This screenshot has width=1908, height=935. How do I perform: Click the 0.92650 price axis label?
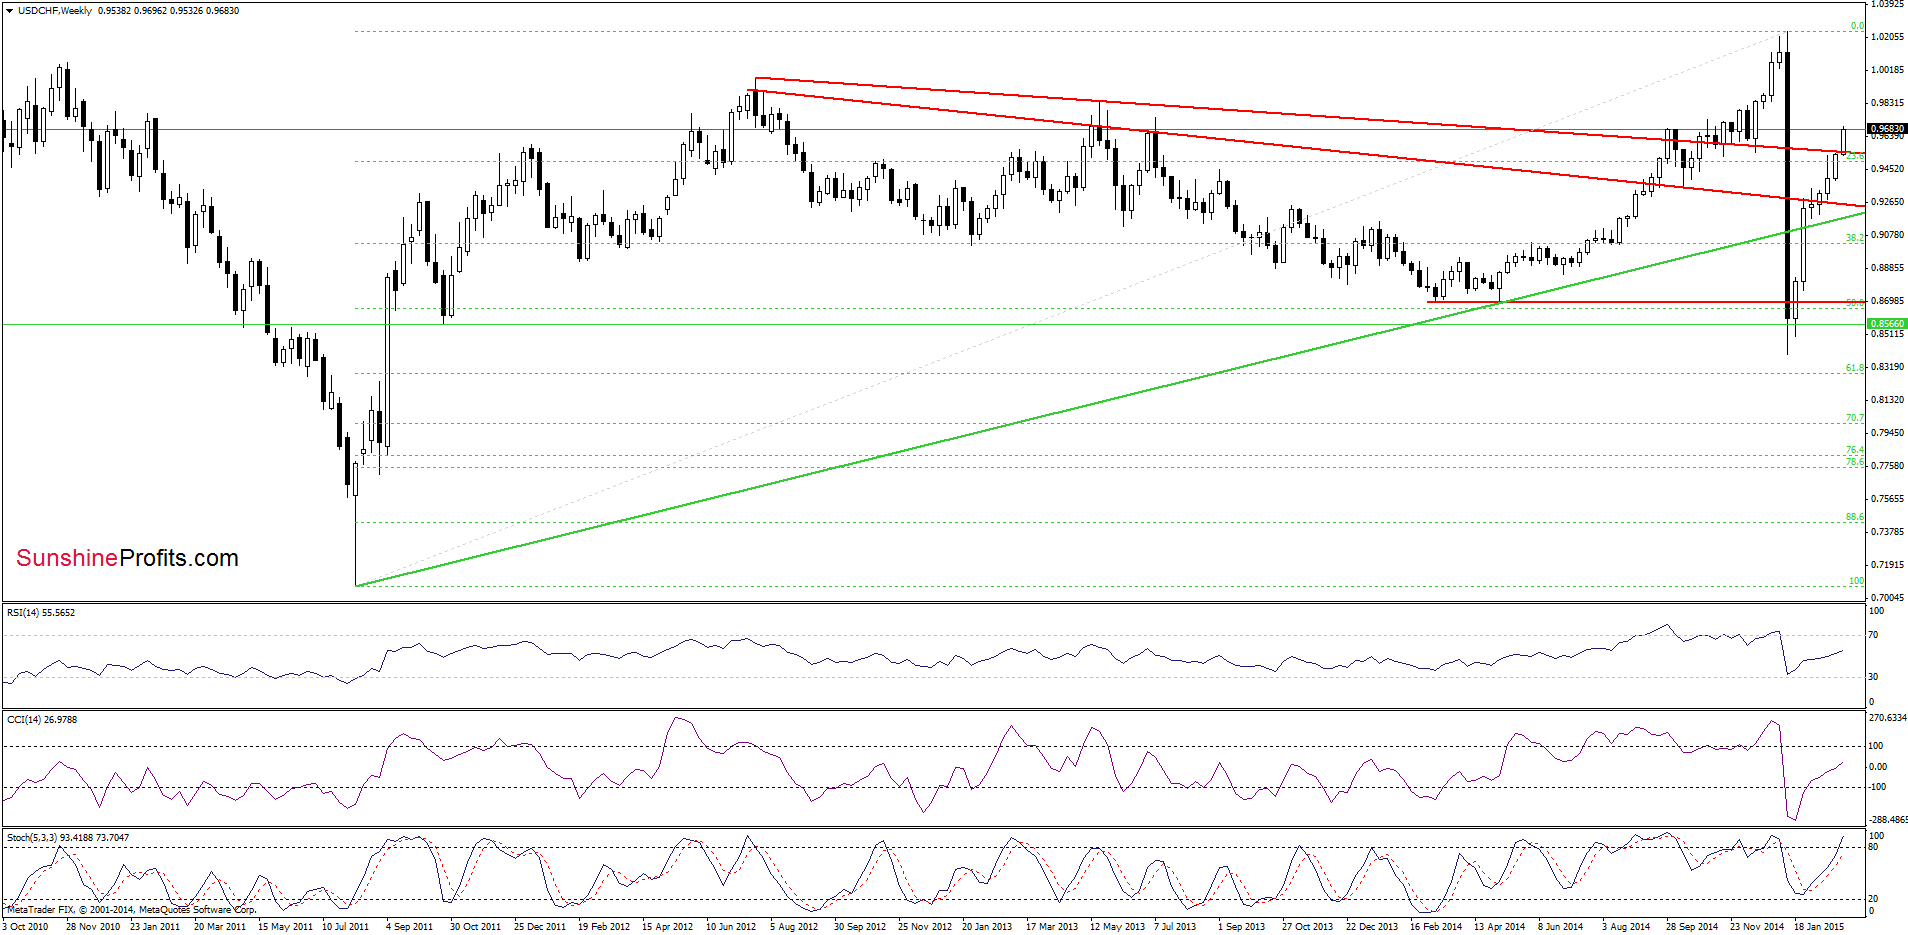[x=1887, y=202]
